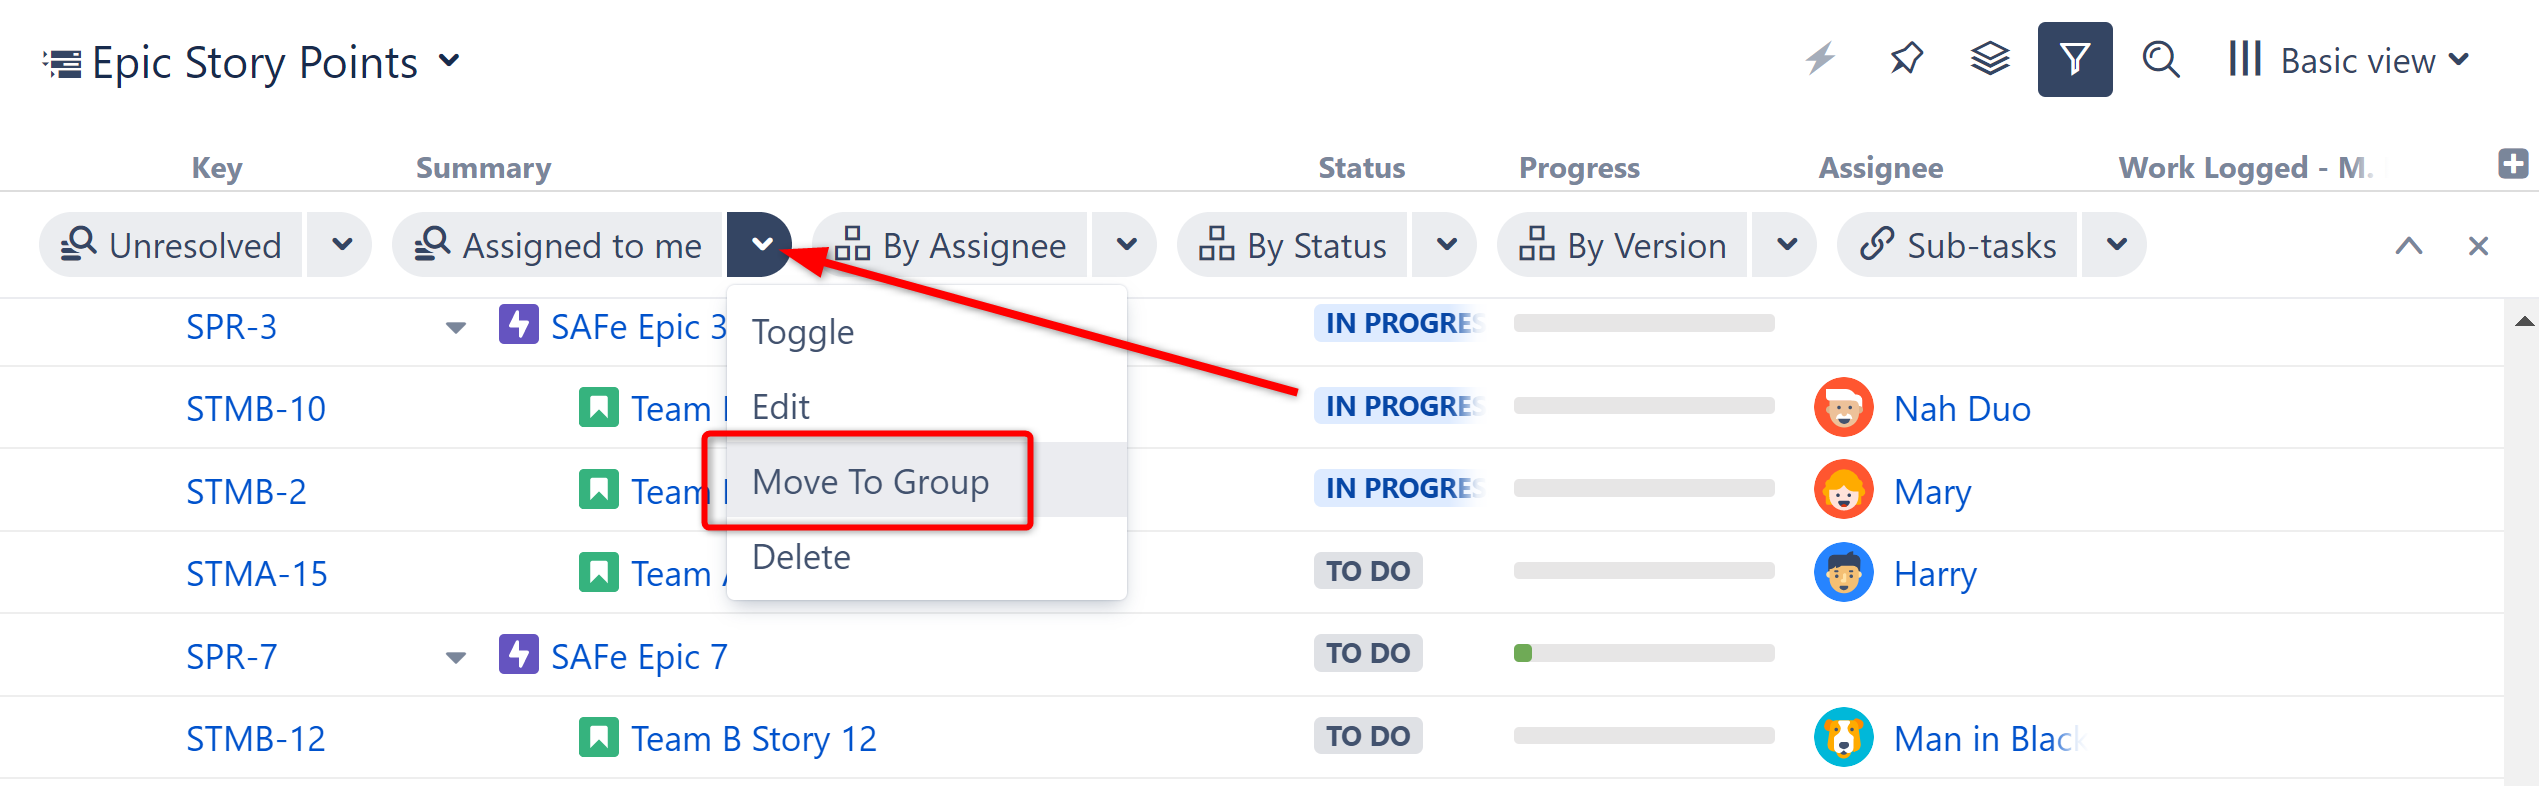Open the layers stack icon
This screenshot has width=2539, height=786.
click(x=1989, y=59)
